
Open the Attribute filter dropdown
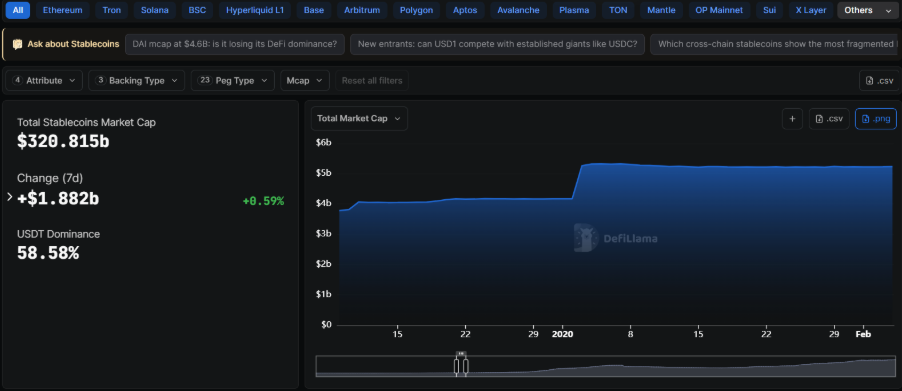click(x=44, y=80)
